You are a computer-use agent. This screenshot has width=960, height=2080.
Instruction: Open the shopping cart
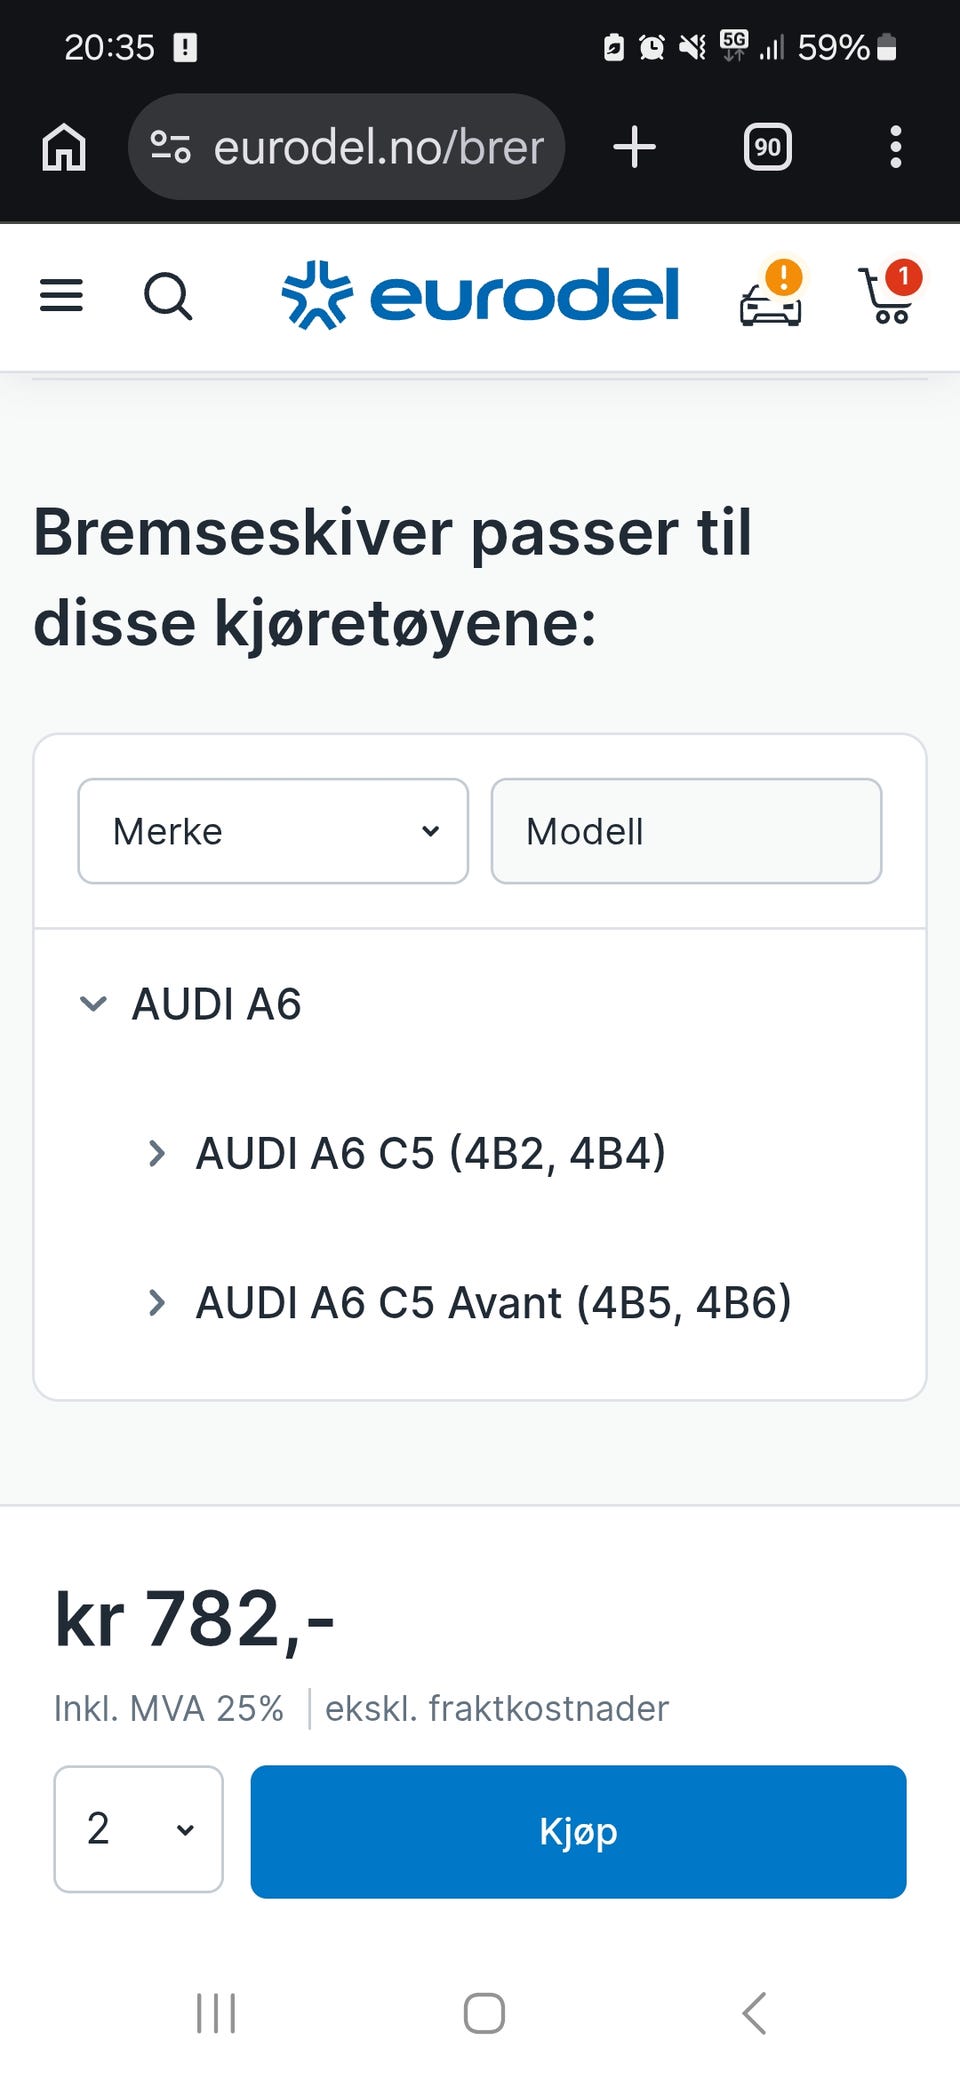887,296
